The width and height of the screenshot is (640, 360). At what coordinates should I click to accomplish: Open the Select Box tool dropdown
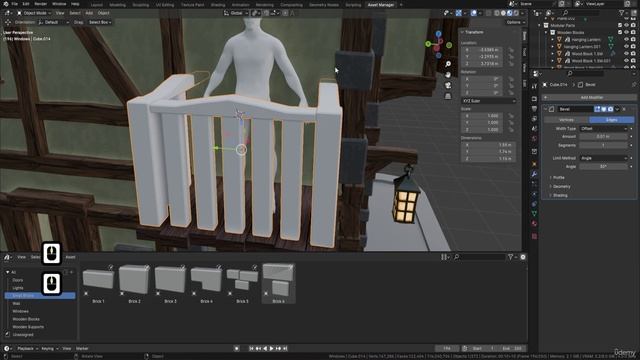(100, 22)
